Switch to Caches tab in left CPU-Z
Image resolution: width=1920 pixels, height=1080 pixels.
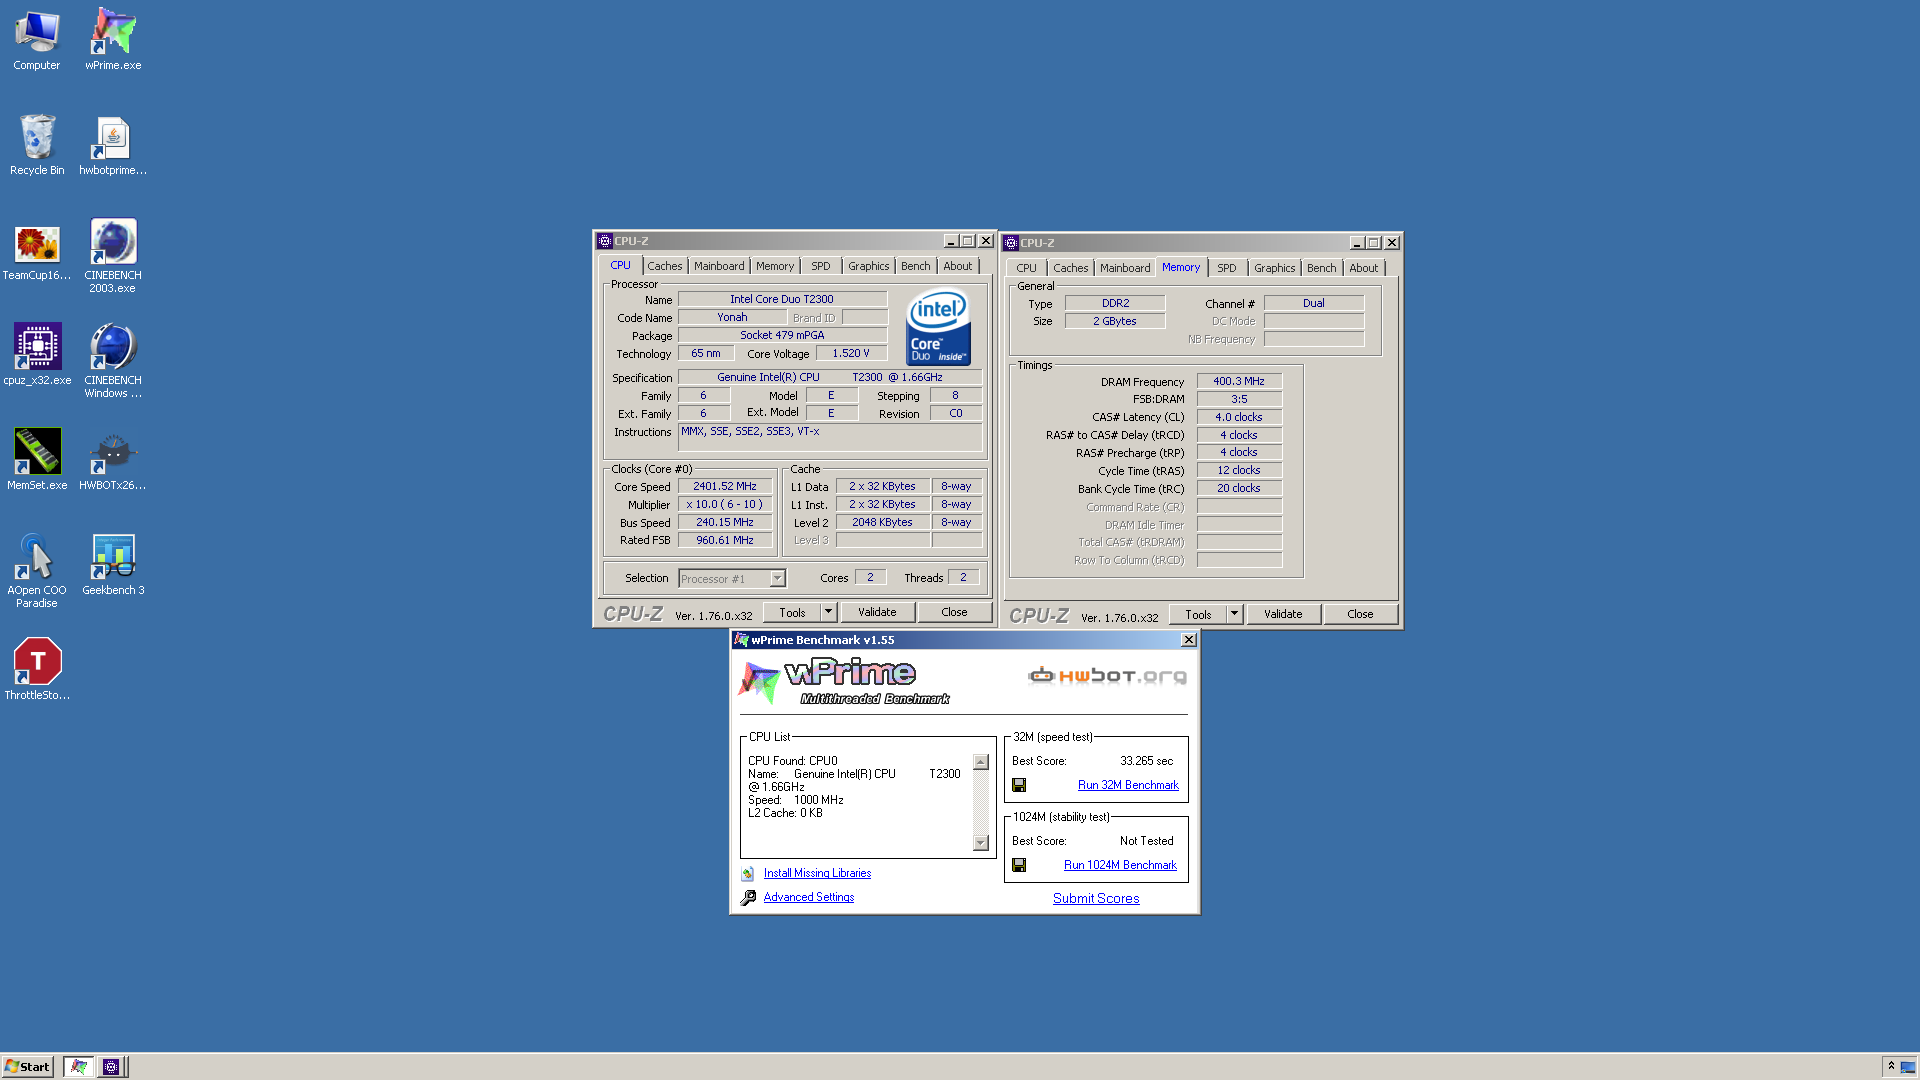664,266
